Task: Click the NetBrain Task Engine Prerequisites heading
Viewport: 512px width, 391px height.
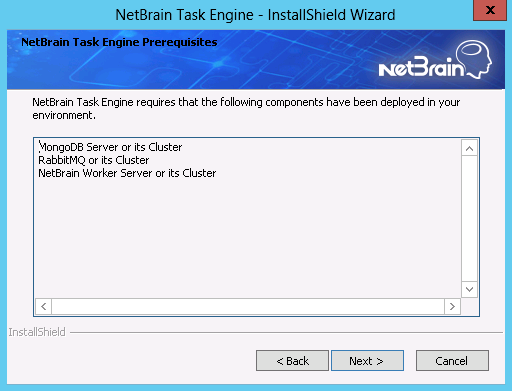Action: (x=119, y=42)
